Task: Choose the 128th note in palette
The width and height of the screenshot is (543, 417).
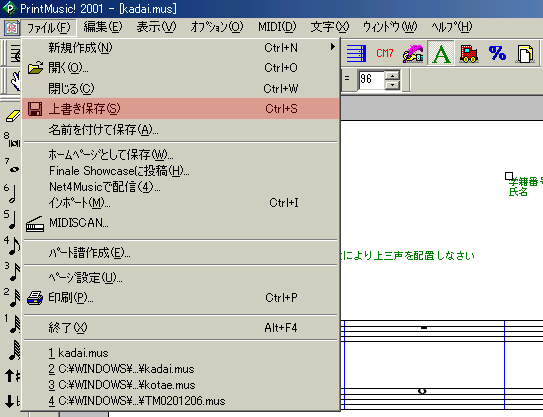Action: (x=13, y=351)
